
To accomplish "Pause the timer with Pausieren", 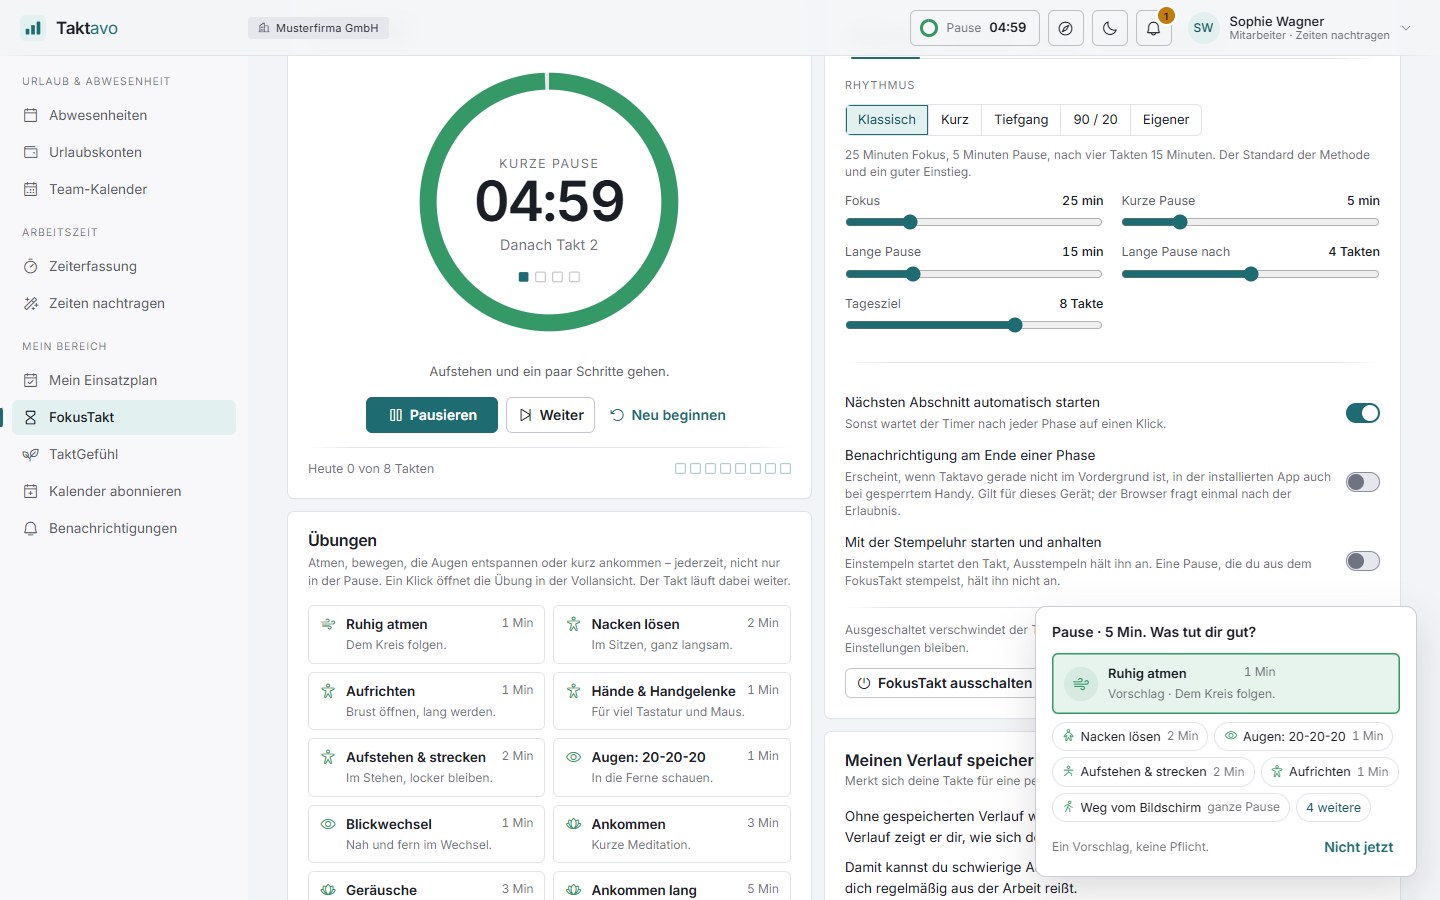I will pos(432,415).
